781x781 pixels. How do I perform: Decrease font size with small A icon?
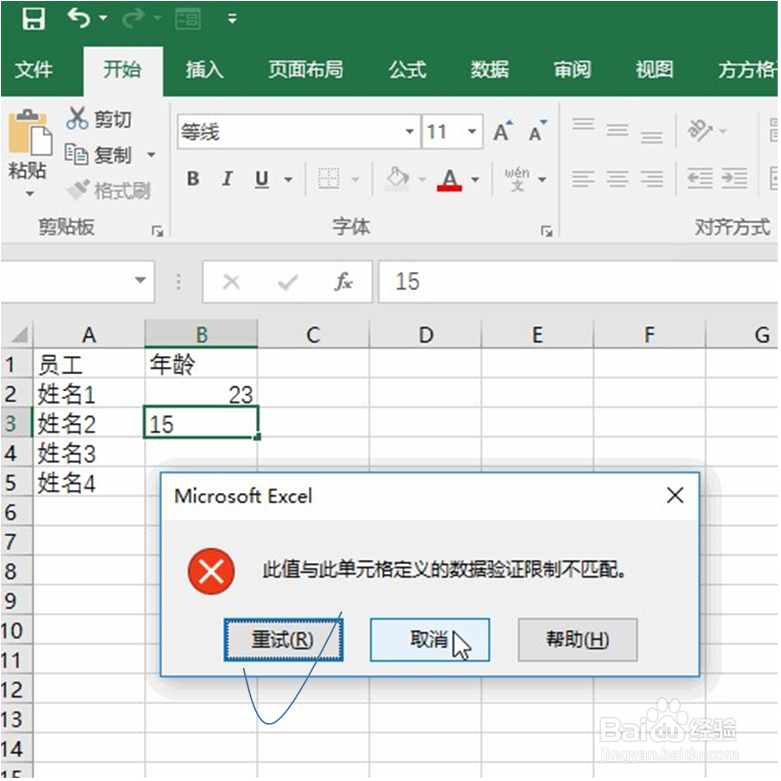tap(537, 131)
